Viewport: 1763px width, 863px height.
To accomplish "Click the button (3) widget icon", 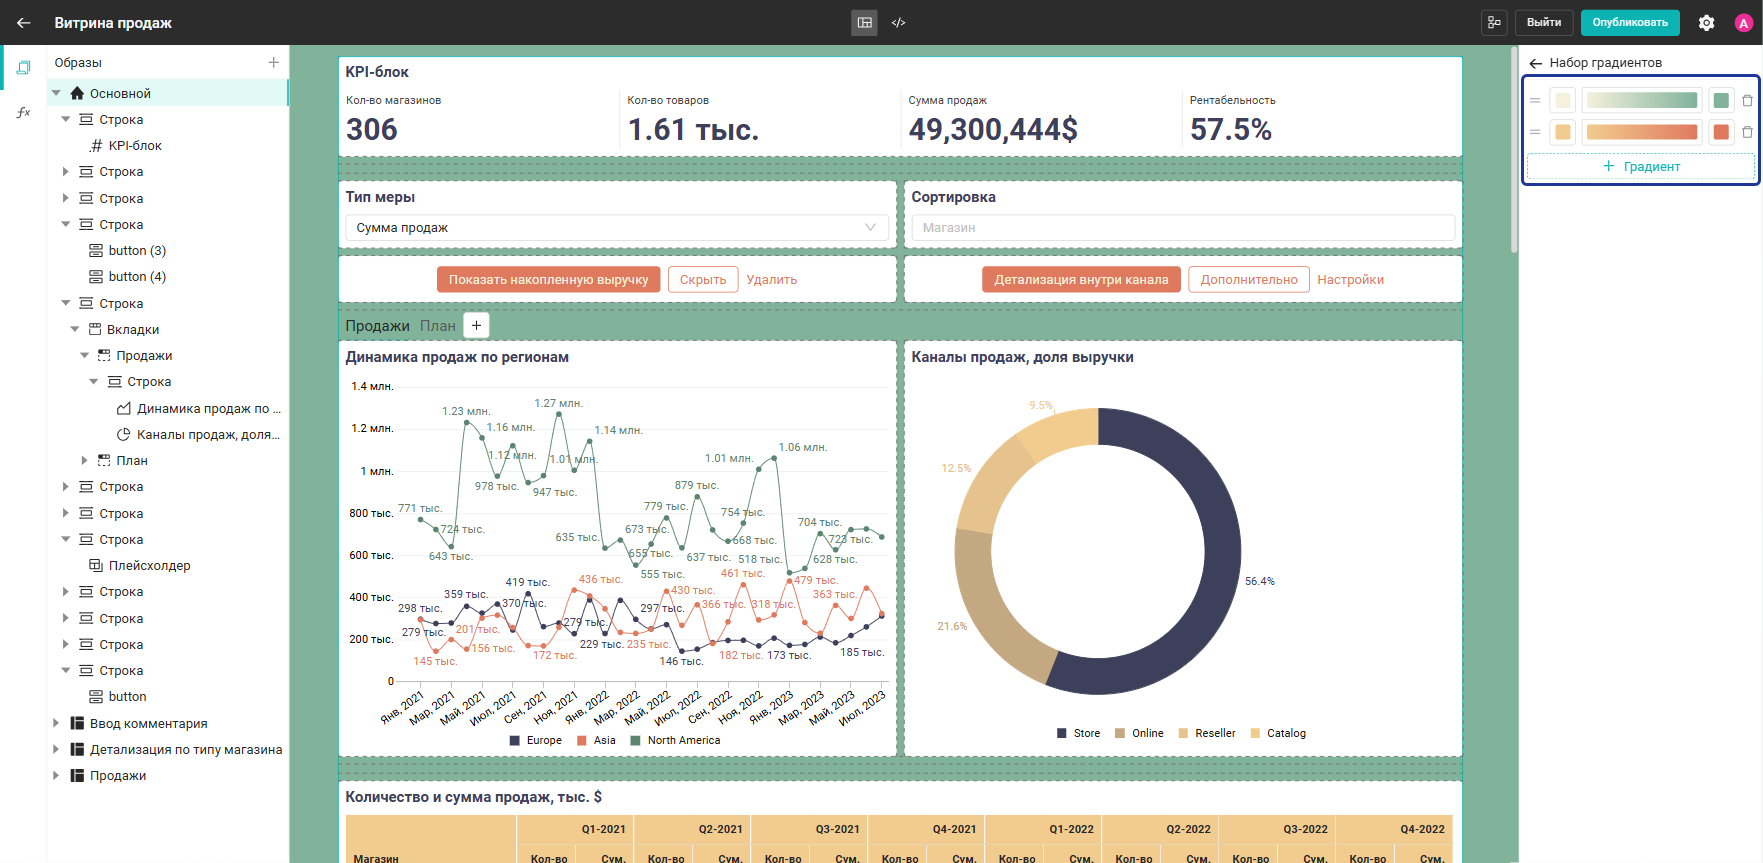I will [96, 250].
